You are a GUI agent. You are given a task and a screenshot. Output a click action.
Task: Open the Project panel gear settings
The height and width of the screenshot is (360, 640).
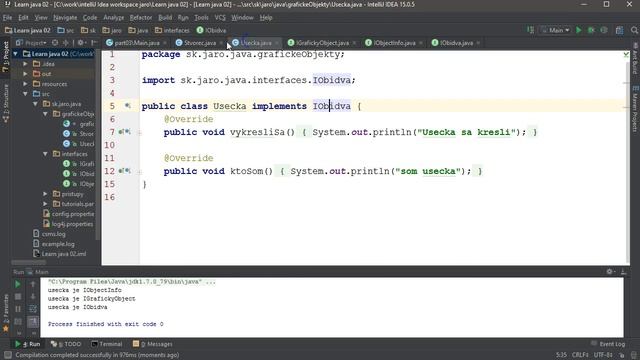(81, 42)
